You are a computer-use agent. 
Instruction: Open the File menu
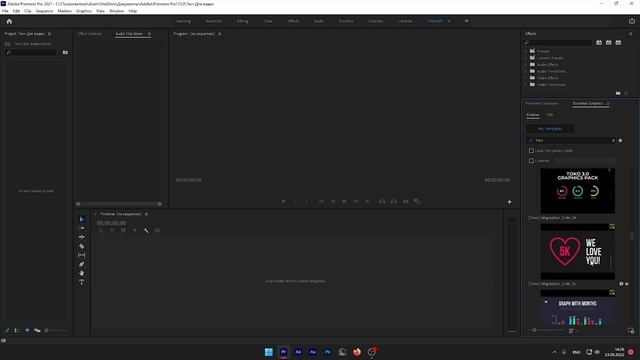click(x=5, y=11)
